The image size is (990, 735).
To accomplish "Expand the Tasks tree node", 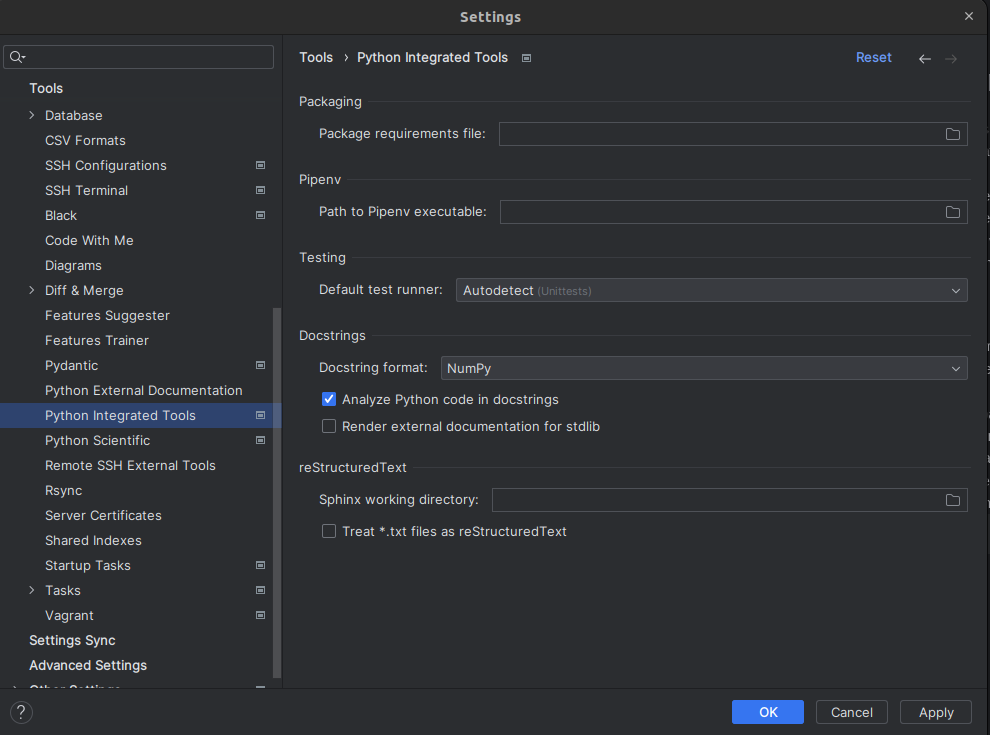I will (x=32, y=590).
